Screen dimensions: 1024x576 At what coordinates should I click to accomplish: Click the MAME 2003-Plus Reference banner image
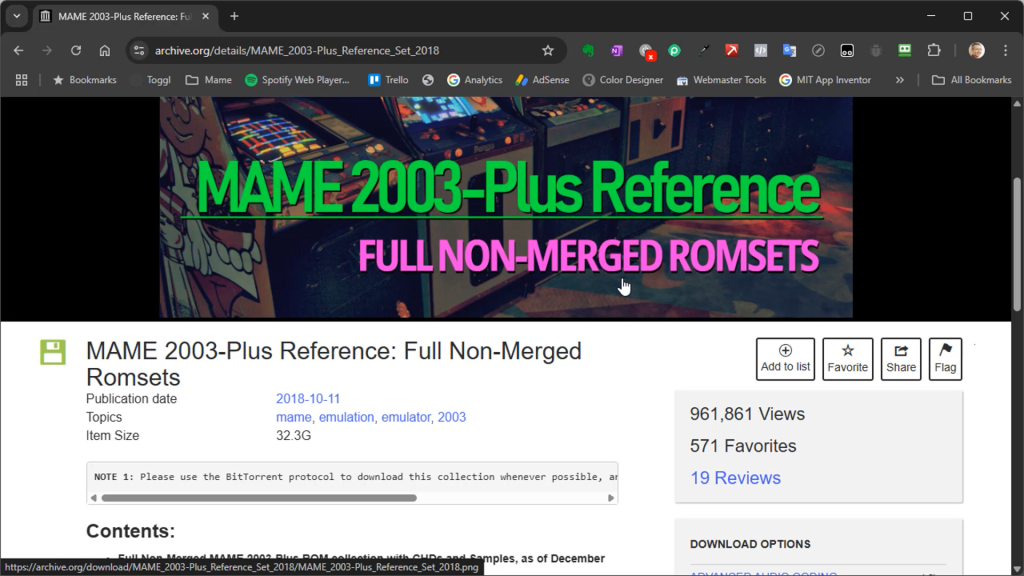tap(506, 208)
